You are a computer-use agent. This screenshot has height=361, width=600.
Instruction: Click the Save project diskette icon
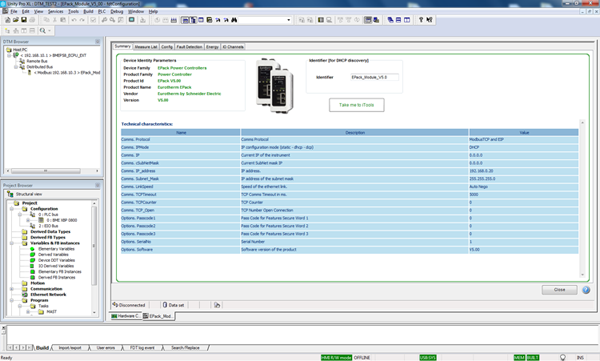(x=24, y=20)
